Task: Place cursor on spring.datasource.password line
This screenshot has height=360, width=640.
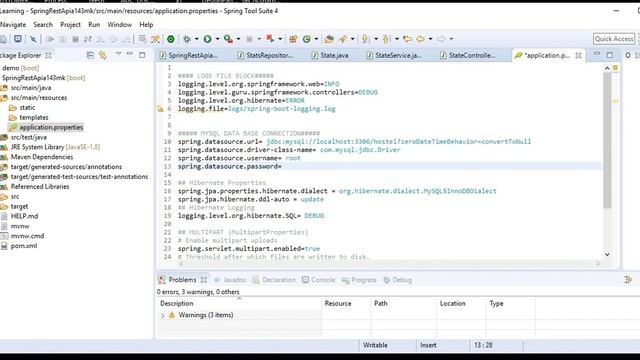Action: 390,166
